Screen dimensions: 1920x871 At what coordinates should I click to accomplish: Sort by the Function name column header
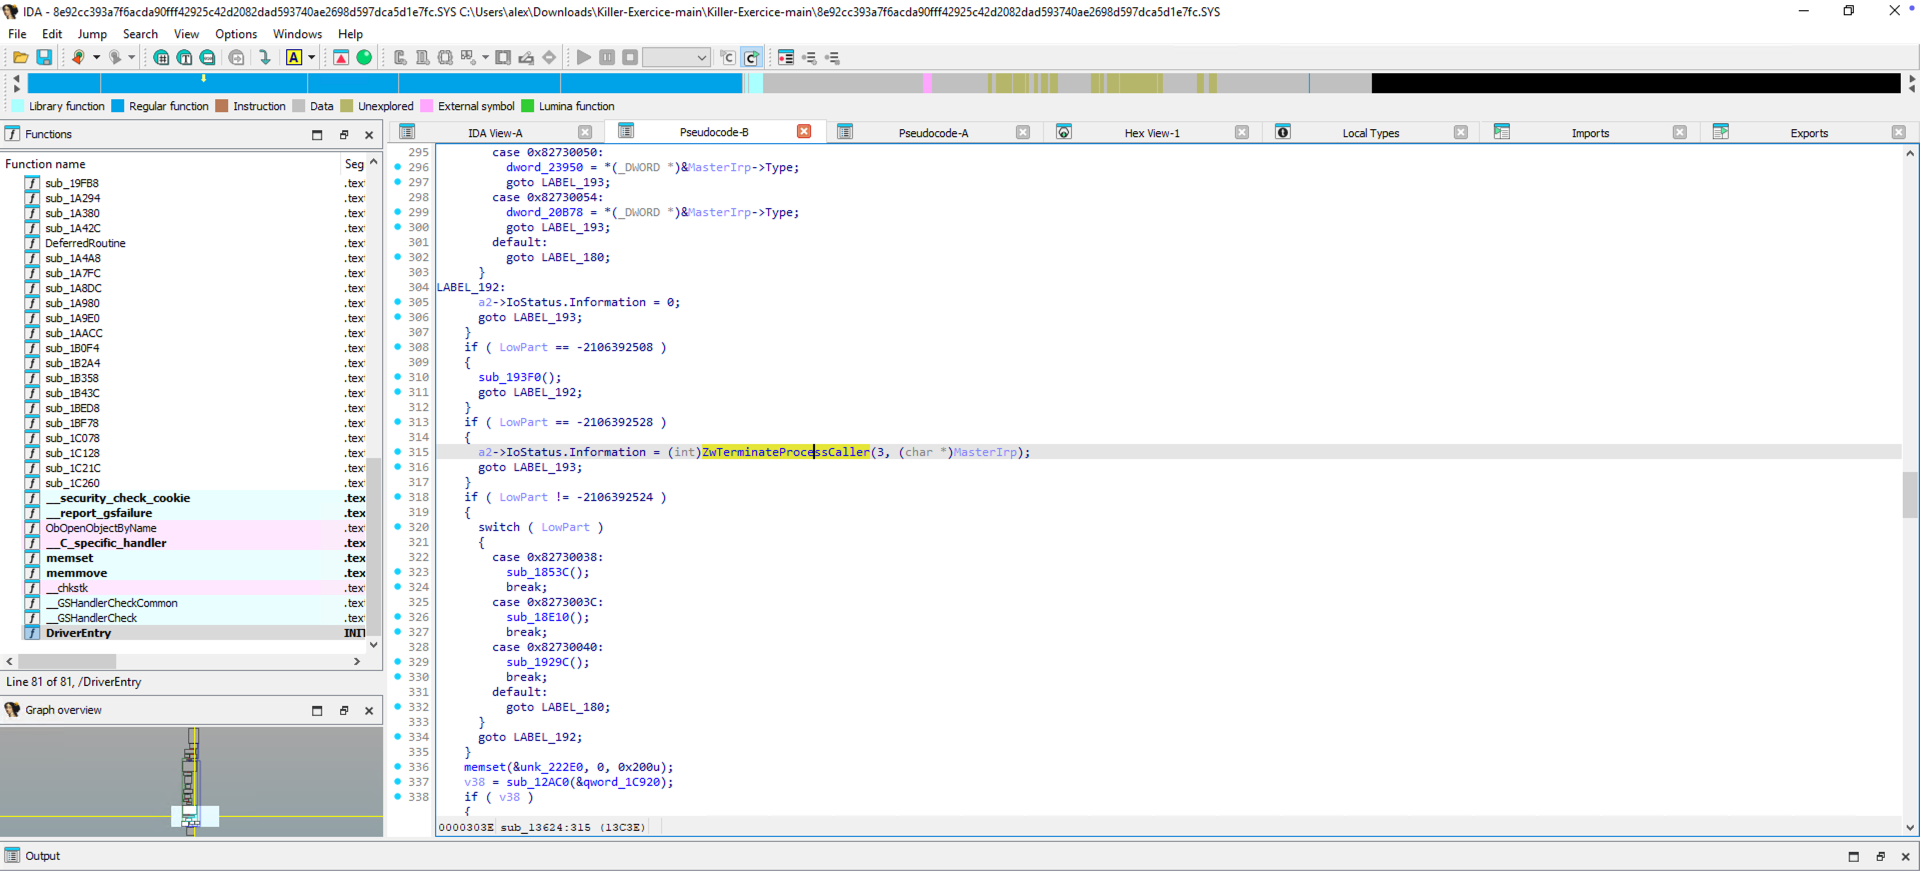(x=171, y=164)
